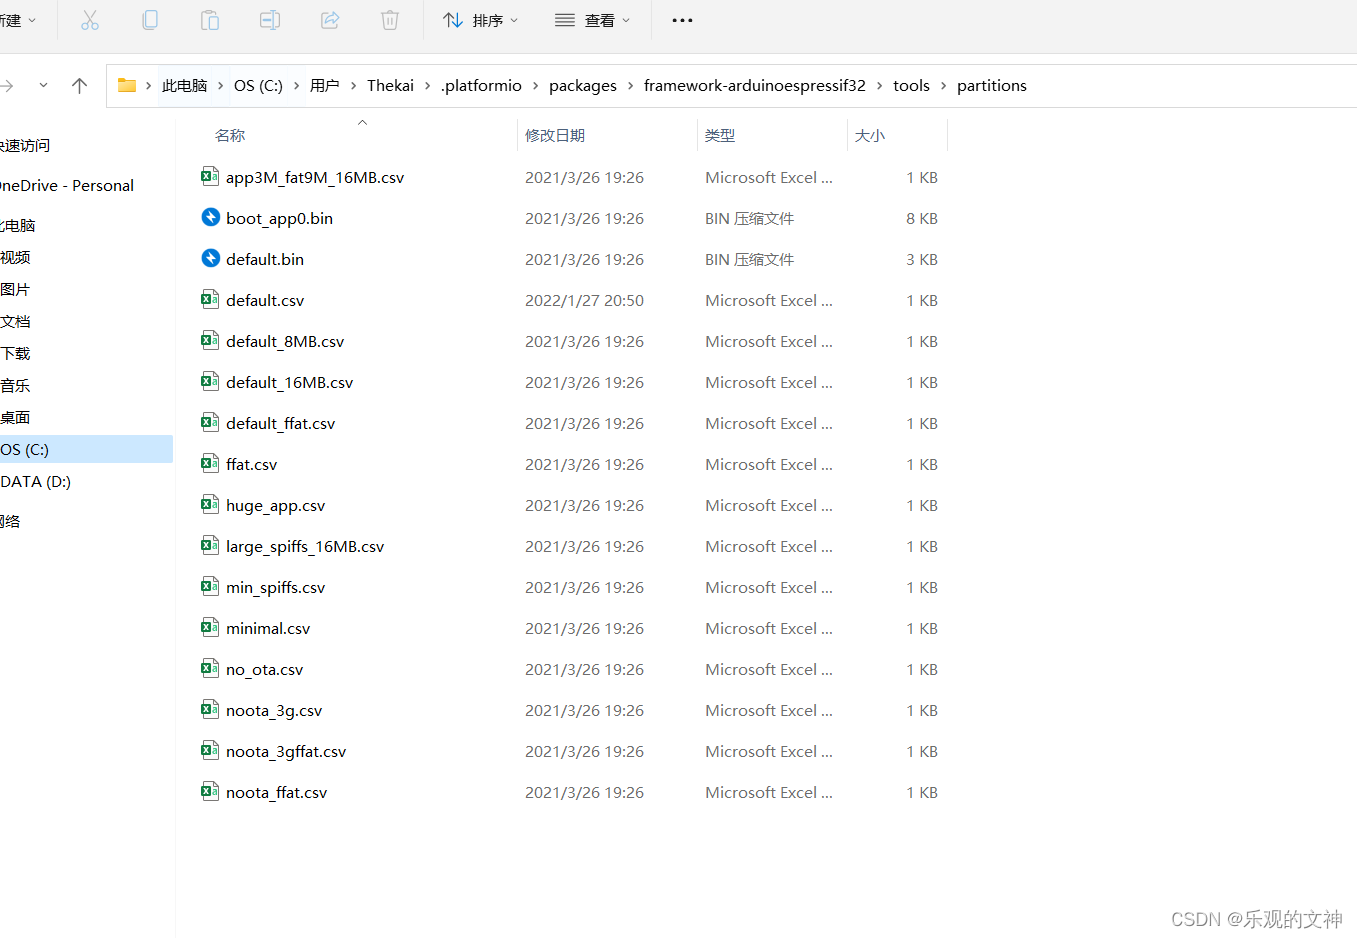
Task: Select OneDrive - Personal in sidebar
Action: [x=67, y=186]
